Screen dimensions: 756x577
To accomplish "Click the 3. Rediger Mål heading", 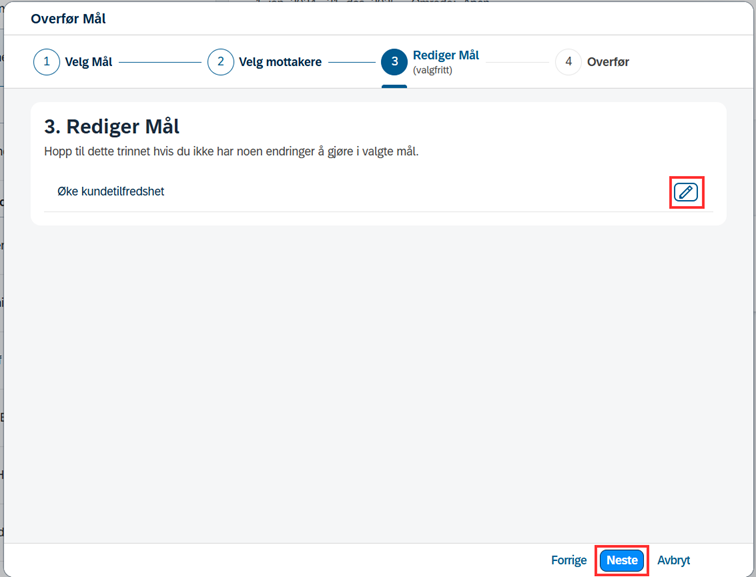I will point(112,126).
